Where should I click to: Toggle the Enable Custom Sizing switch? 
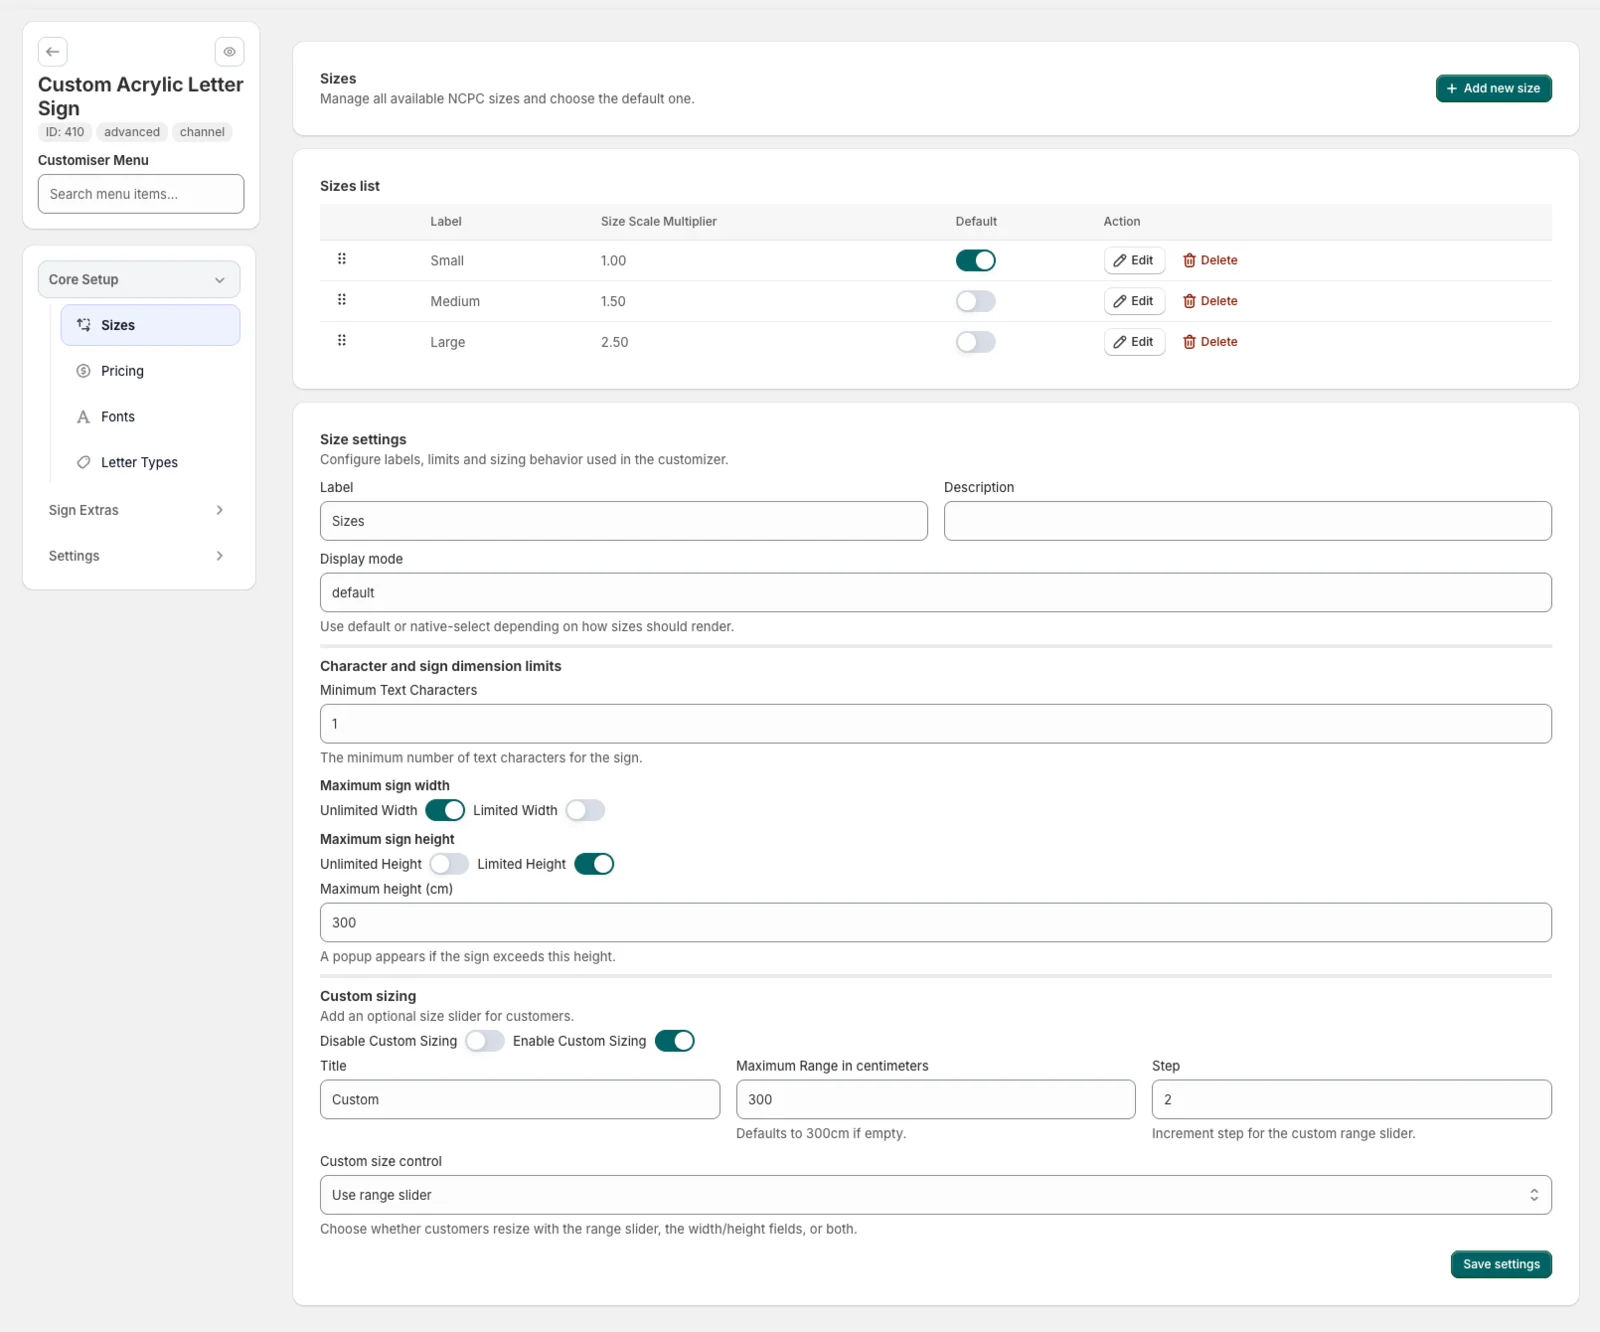click(x=675, y=1041)
